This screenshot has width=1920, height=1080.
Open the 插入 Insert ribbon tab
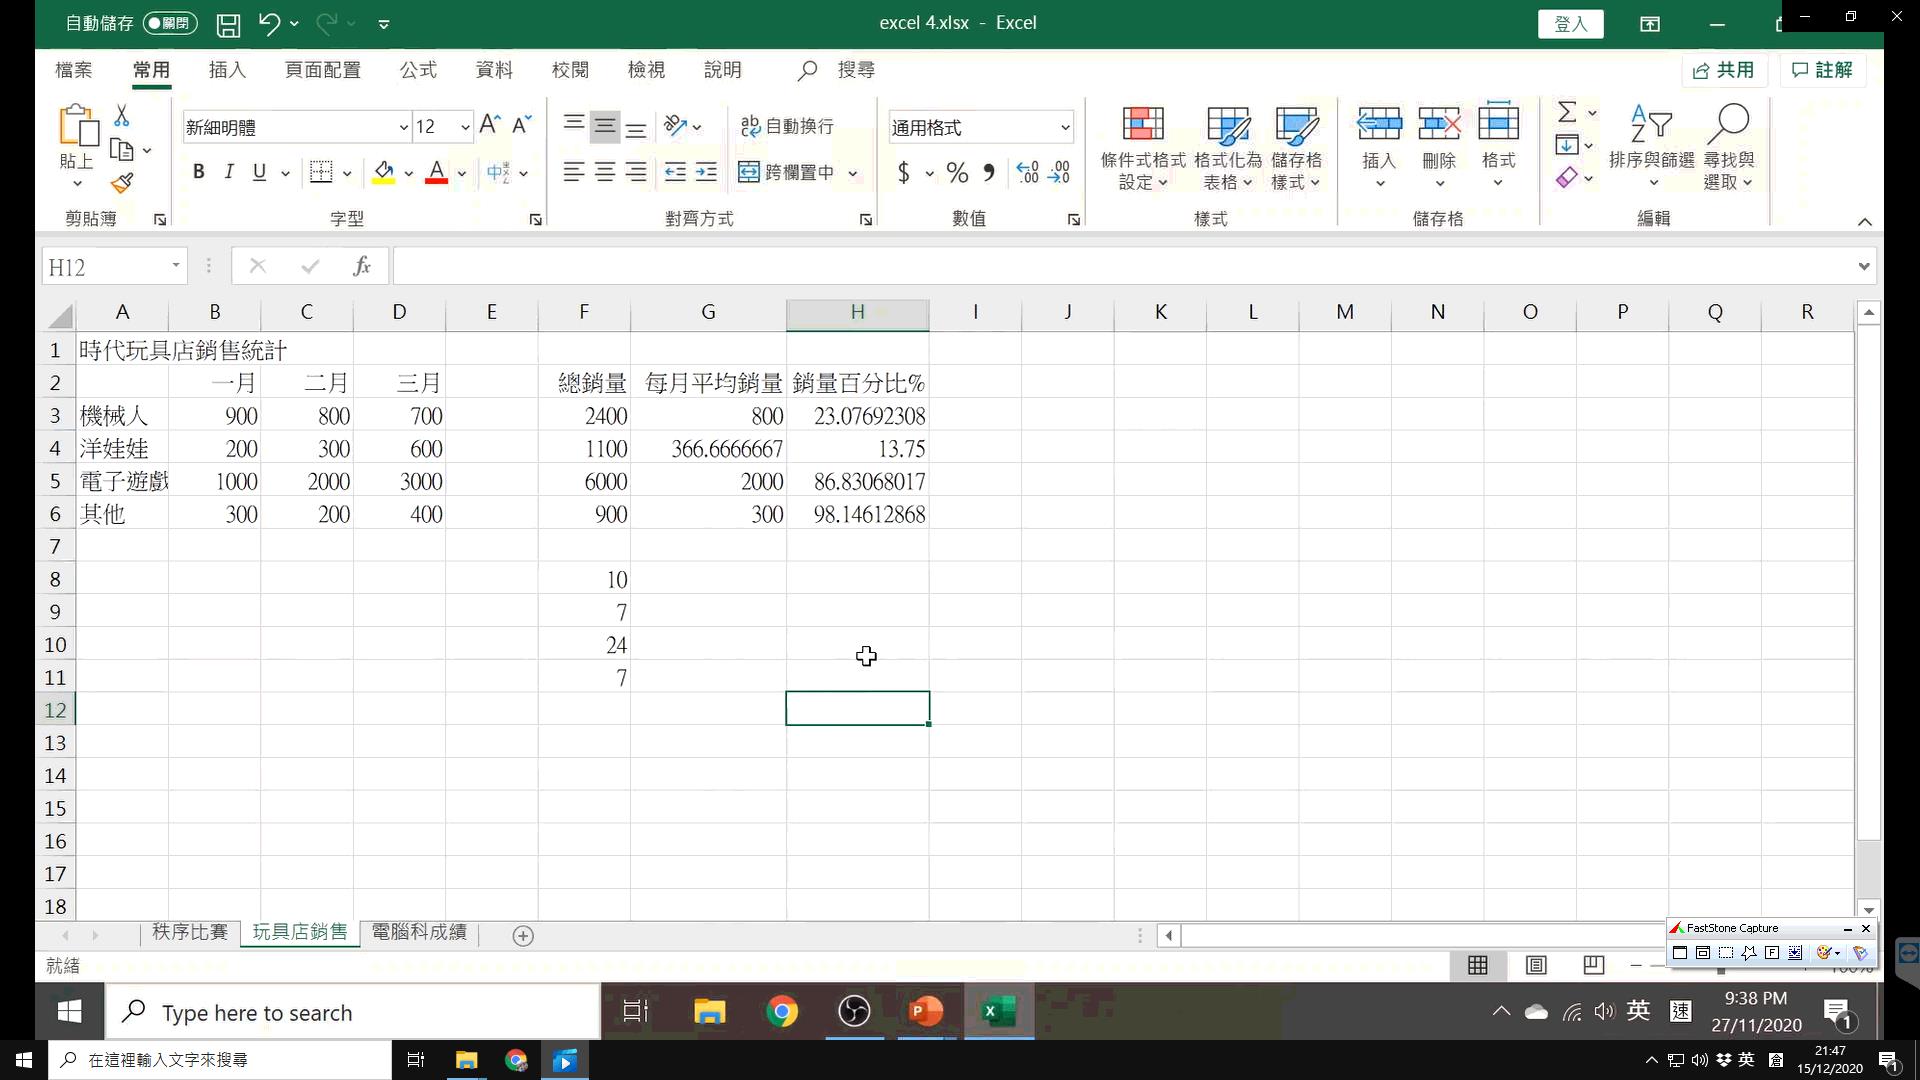(227, 70)
